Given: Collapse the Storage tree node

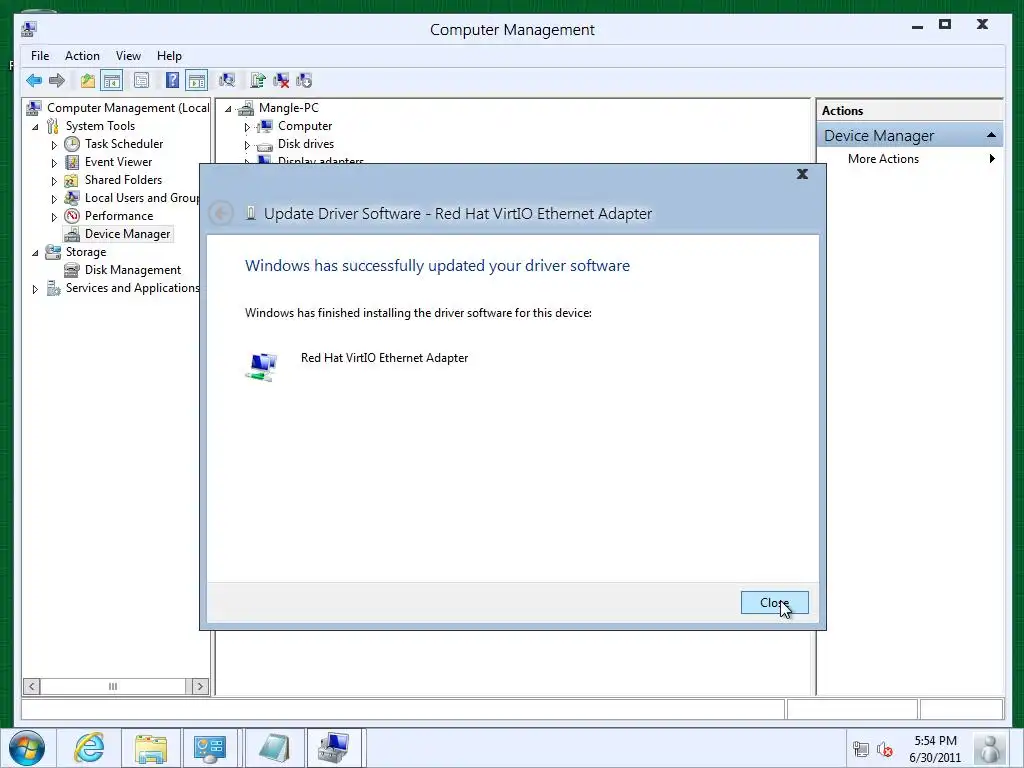Looking at the screenshot, I should coord(35,253).
